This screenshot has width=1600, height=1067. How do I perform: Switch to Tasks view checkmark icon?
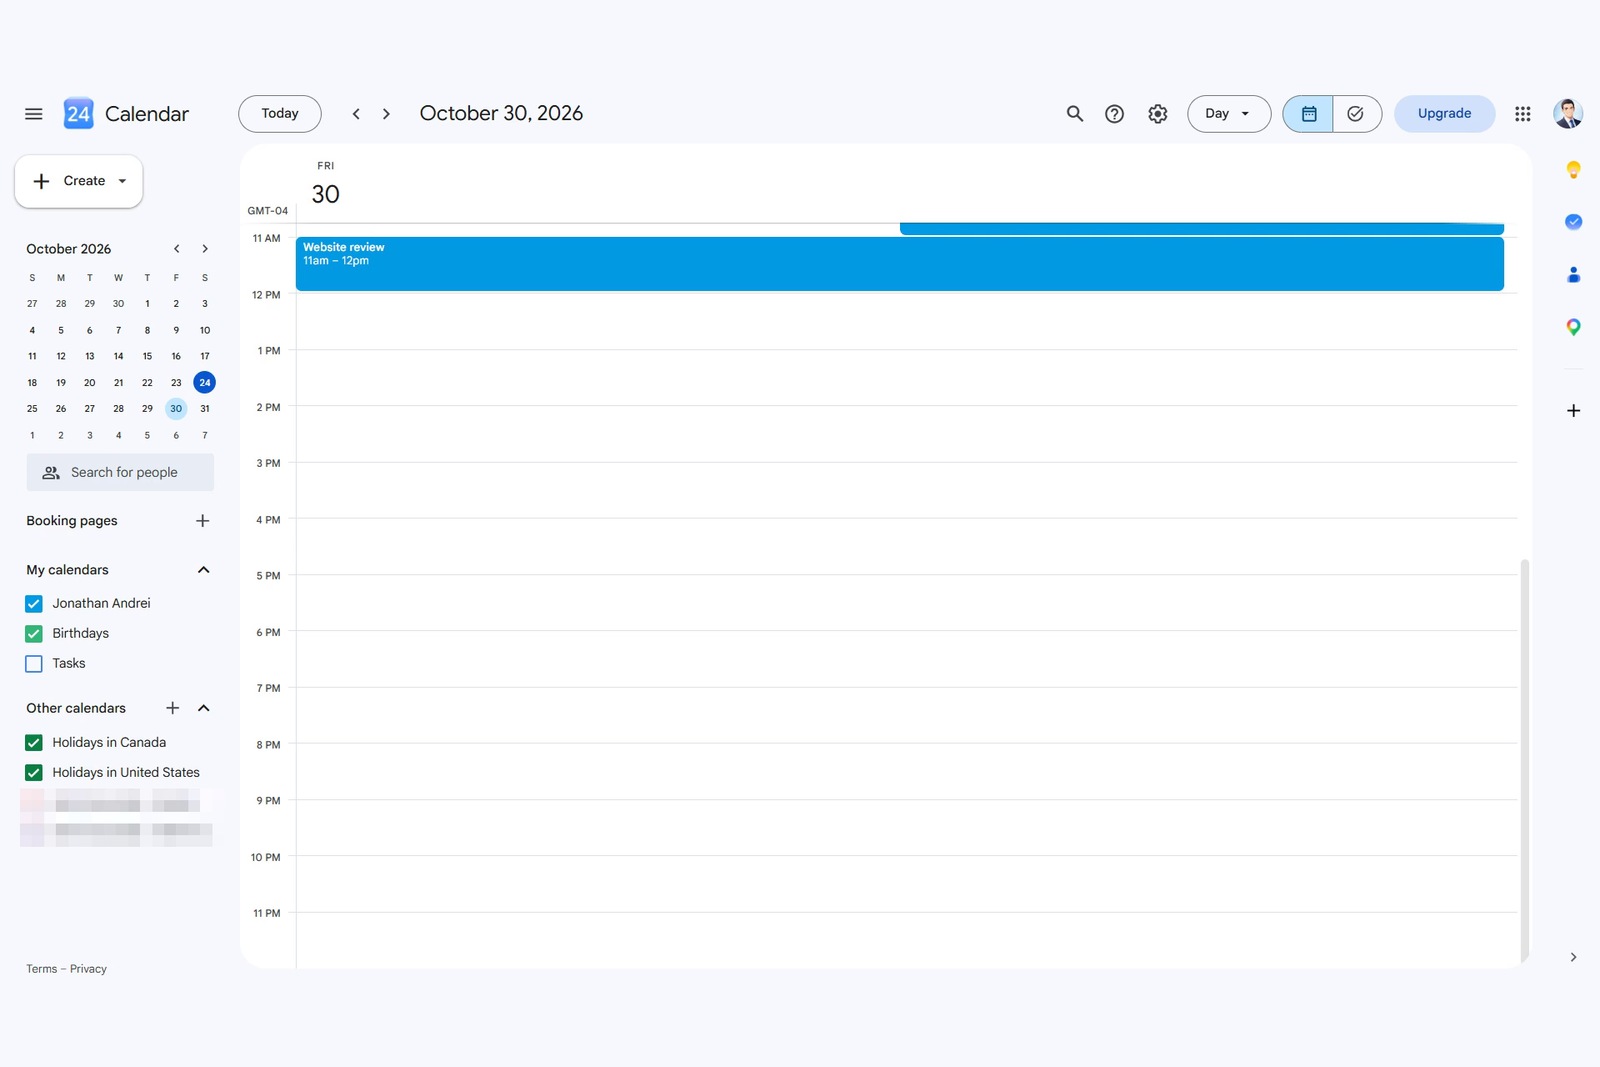pyautogui.click(x=1356, y=114)
